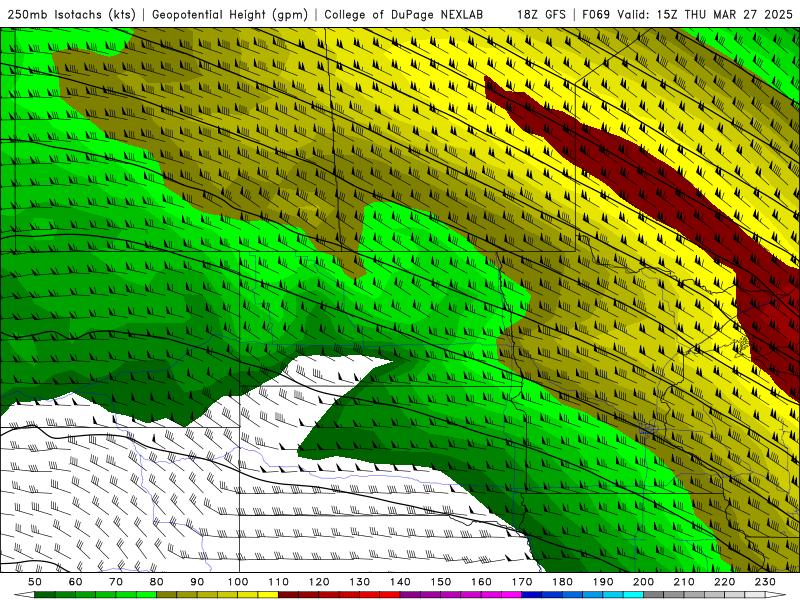Click the 230 kts legend label
The image size is (800, 600).
point(765,582)
